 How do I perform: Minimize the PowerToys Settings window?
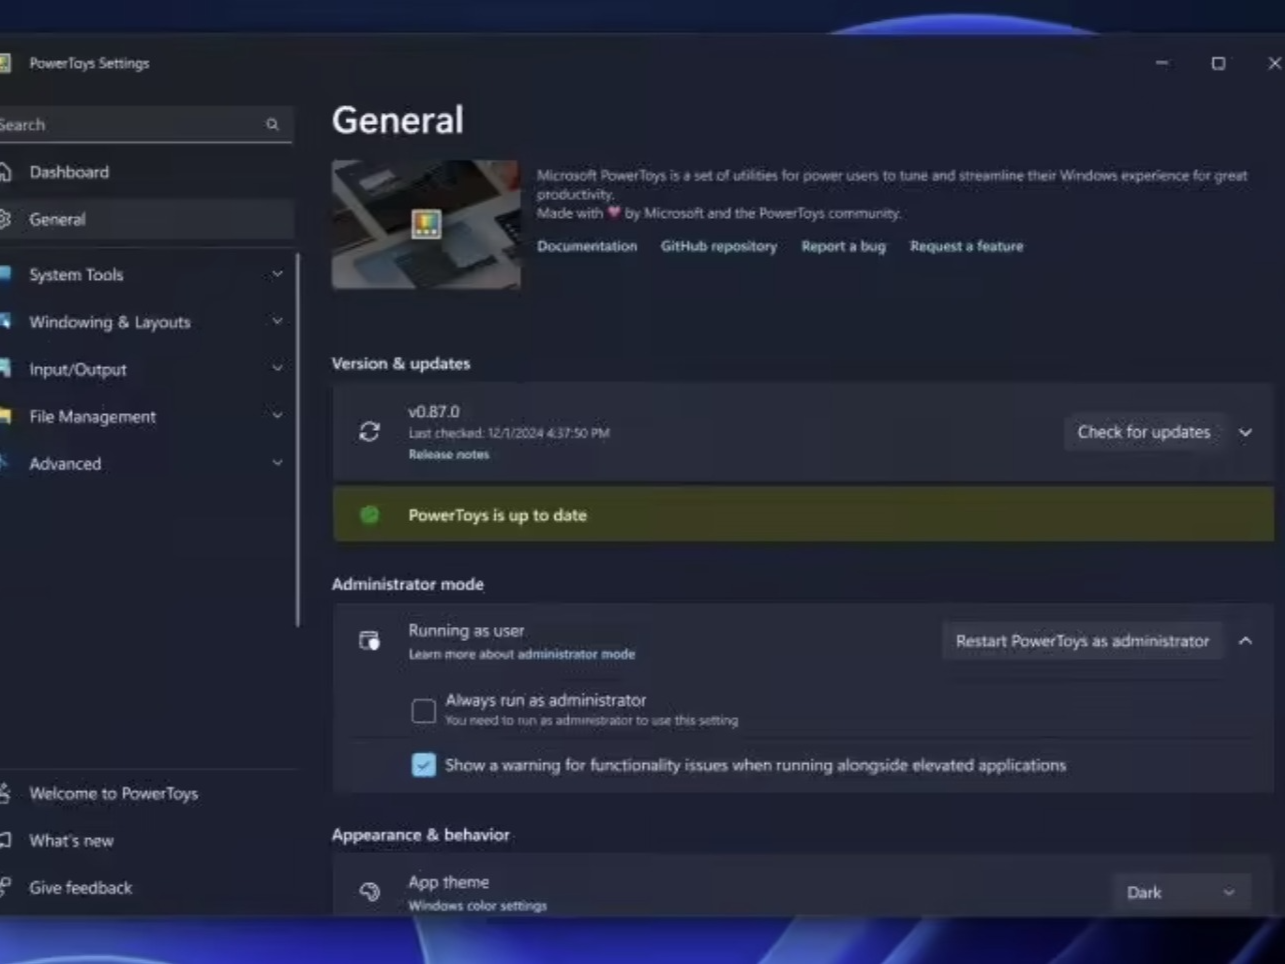tap(1162, 63)
